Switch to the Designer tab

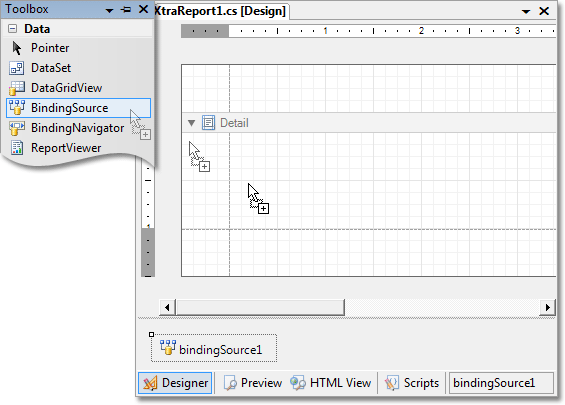pyautogui.click(x=175, y=383)
